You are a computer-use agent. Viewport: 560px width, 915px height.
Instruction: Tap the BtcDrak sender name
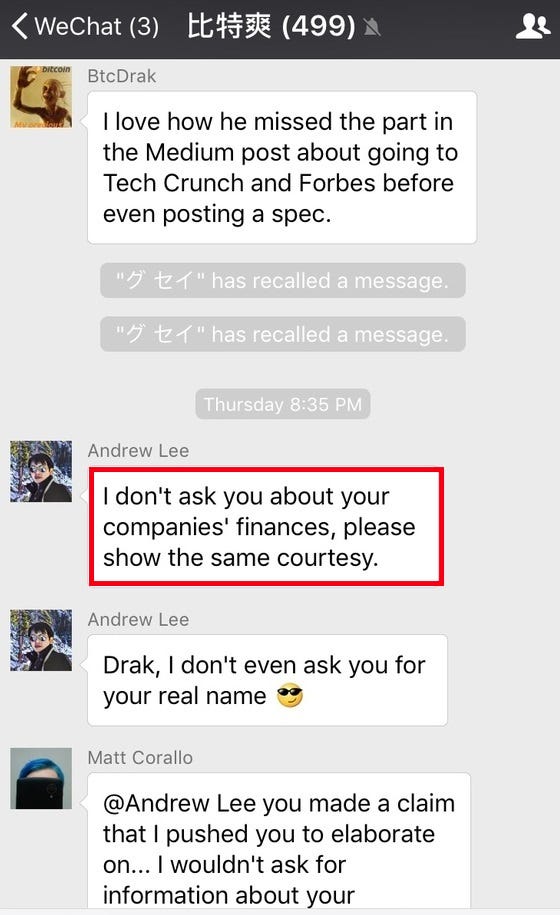coord(122,76)
